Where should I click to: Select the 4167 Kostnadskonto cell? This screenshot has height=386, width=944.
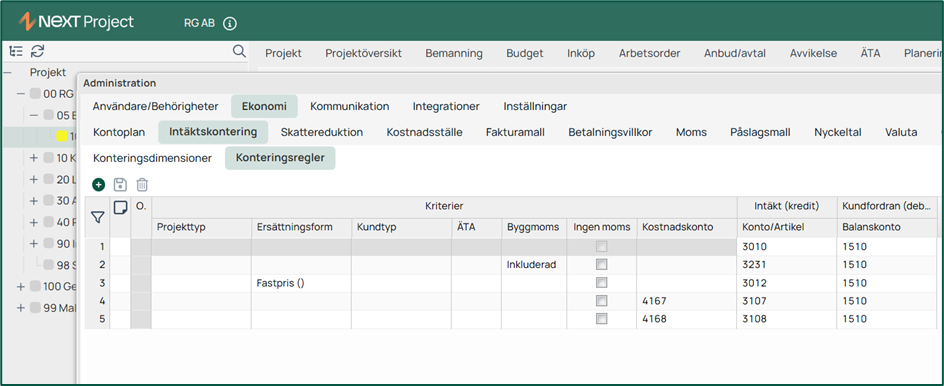pyautogui.click(x=686, y=300)
